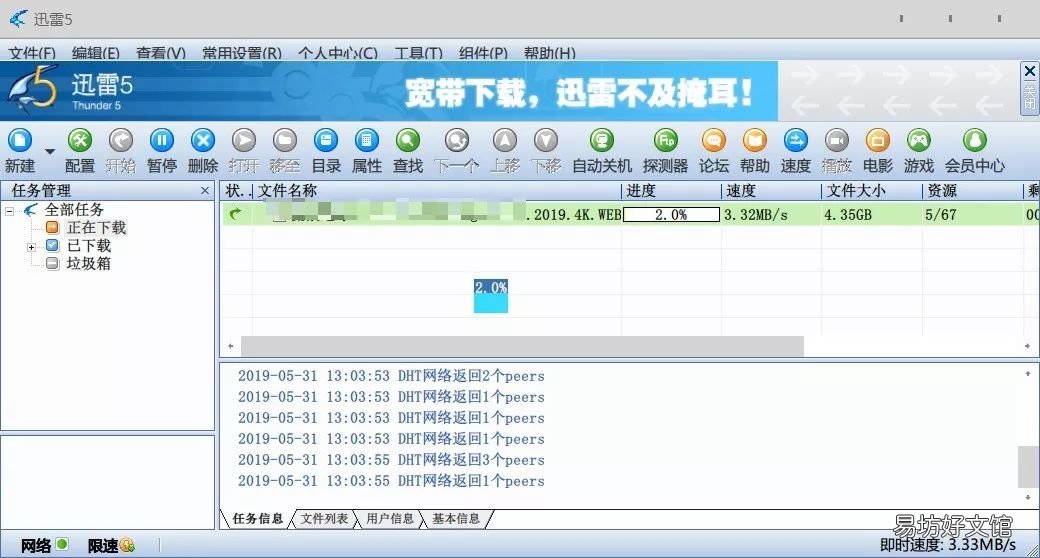
Task: Click the 查找 search icon
Action: pyautogui.click(x=408, y=140)
